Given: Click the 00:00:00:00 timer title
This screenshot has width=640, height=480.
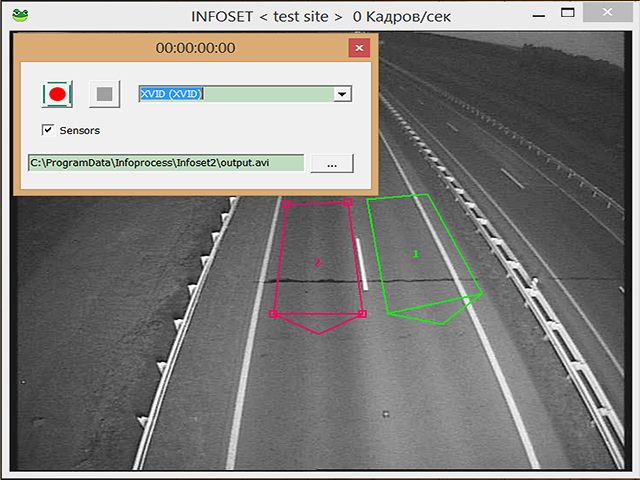Looking at the screenshot, I should [x=196, y=48].
